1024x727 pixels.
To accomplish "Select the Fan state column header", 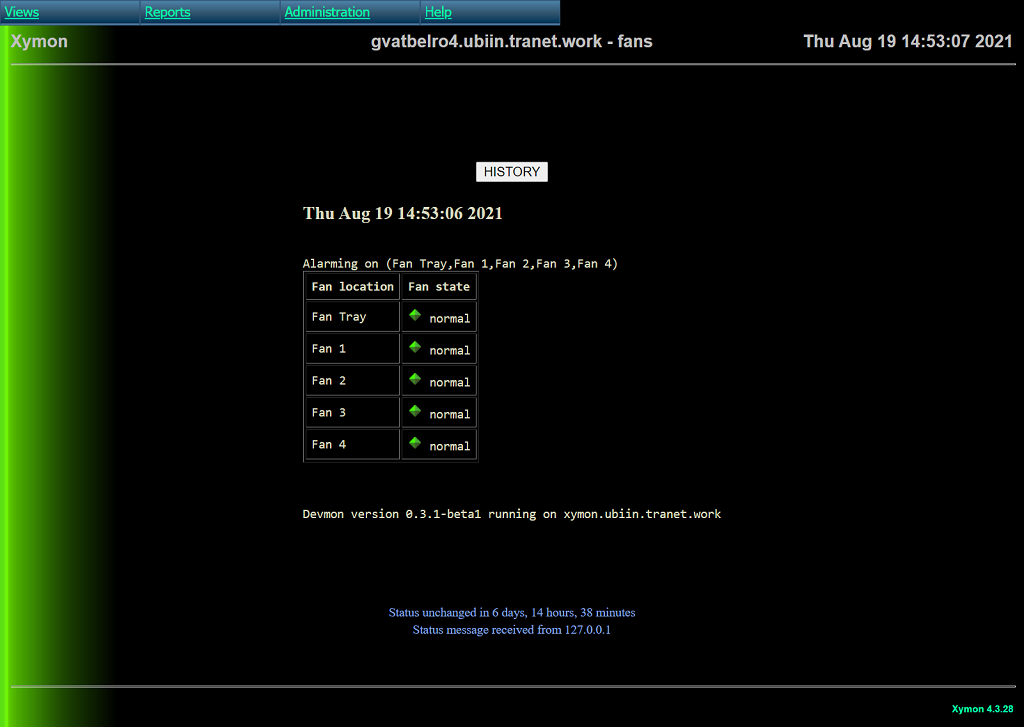I will [438, 287].
